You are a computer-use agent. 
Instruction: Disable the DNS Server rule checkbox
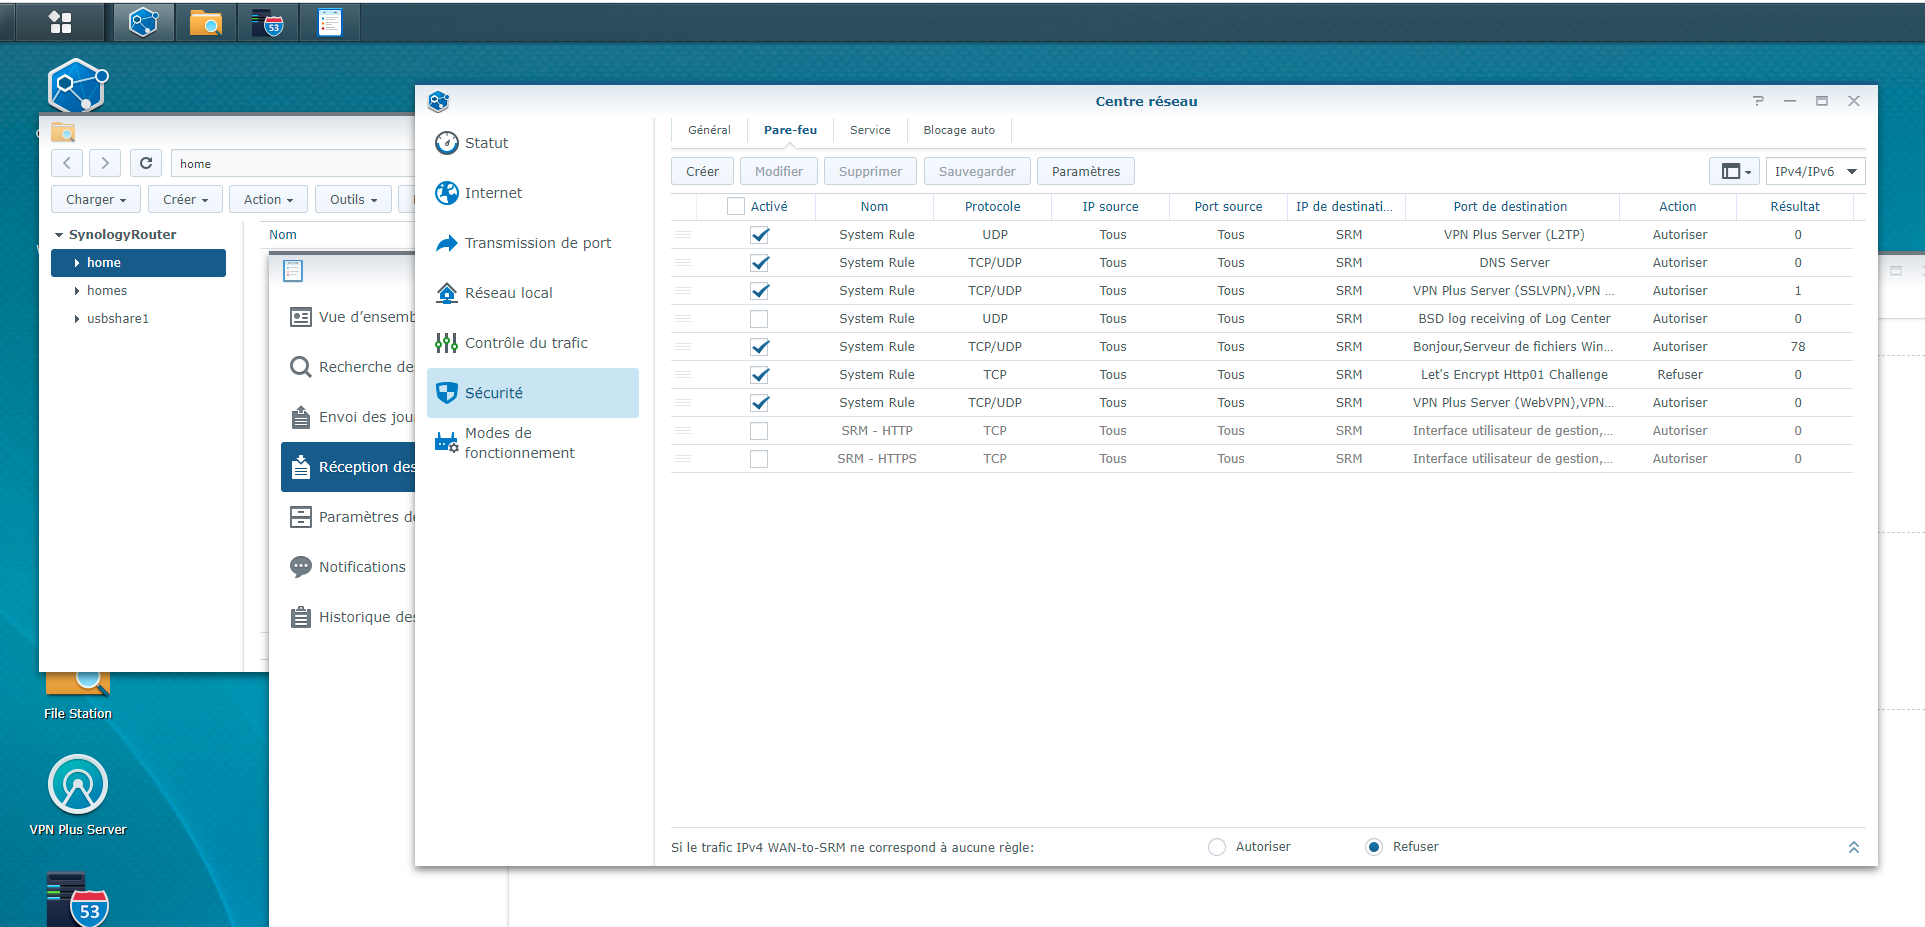[x=759, y=263]
